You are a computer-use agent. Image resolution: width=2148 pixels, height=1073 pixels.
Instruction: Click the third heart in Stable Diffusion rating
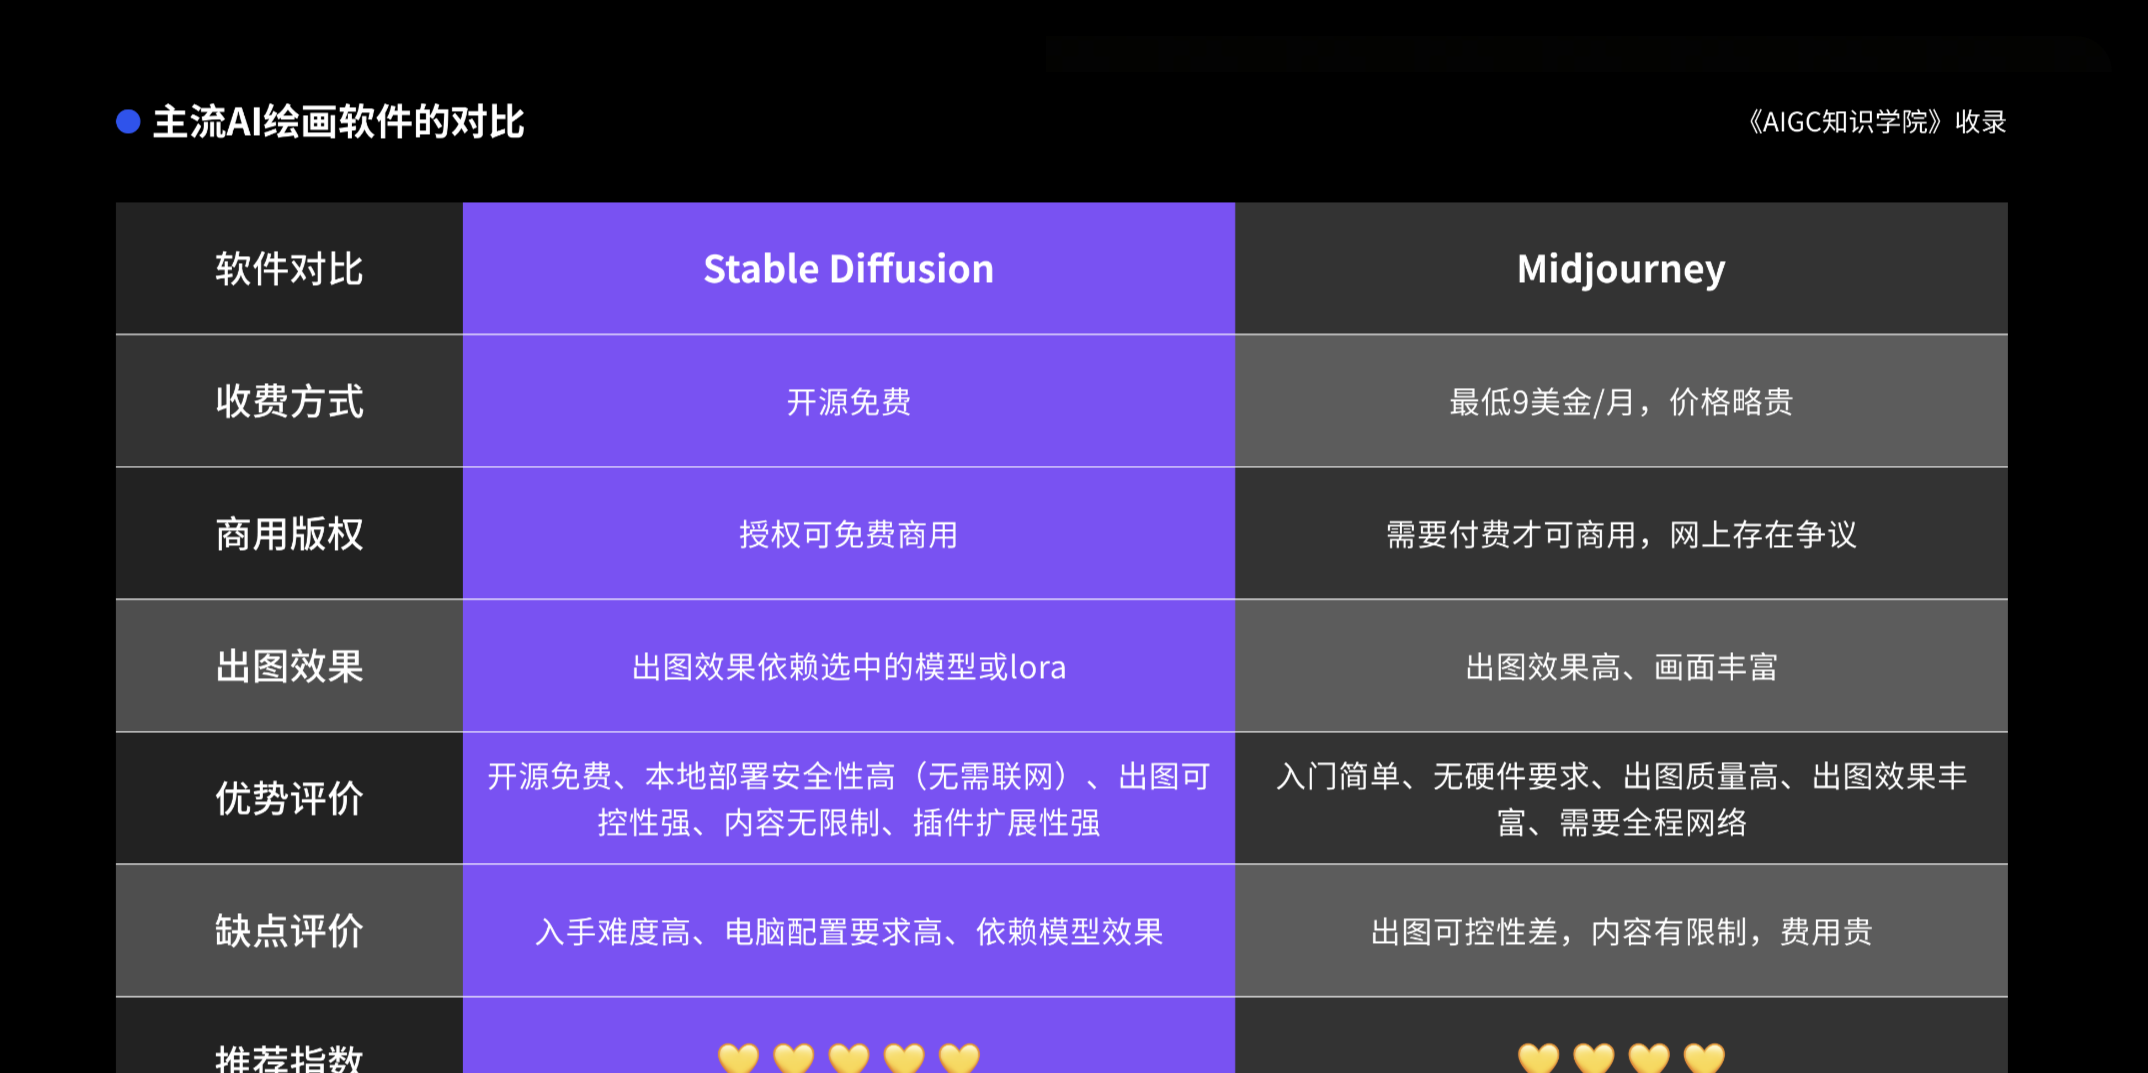[849, 1057]
